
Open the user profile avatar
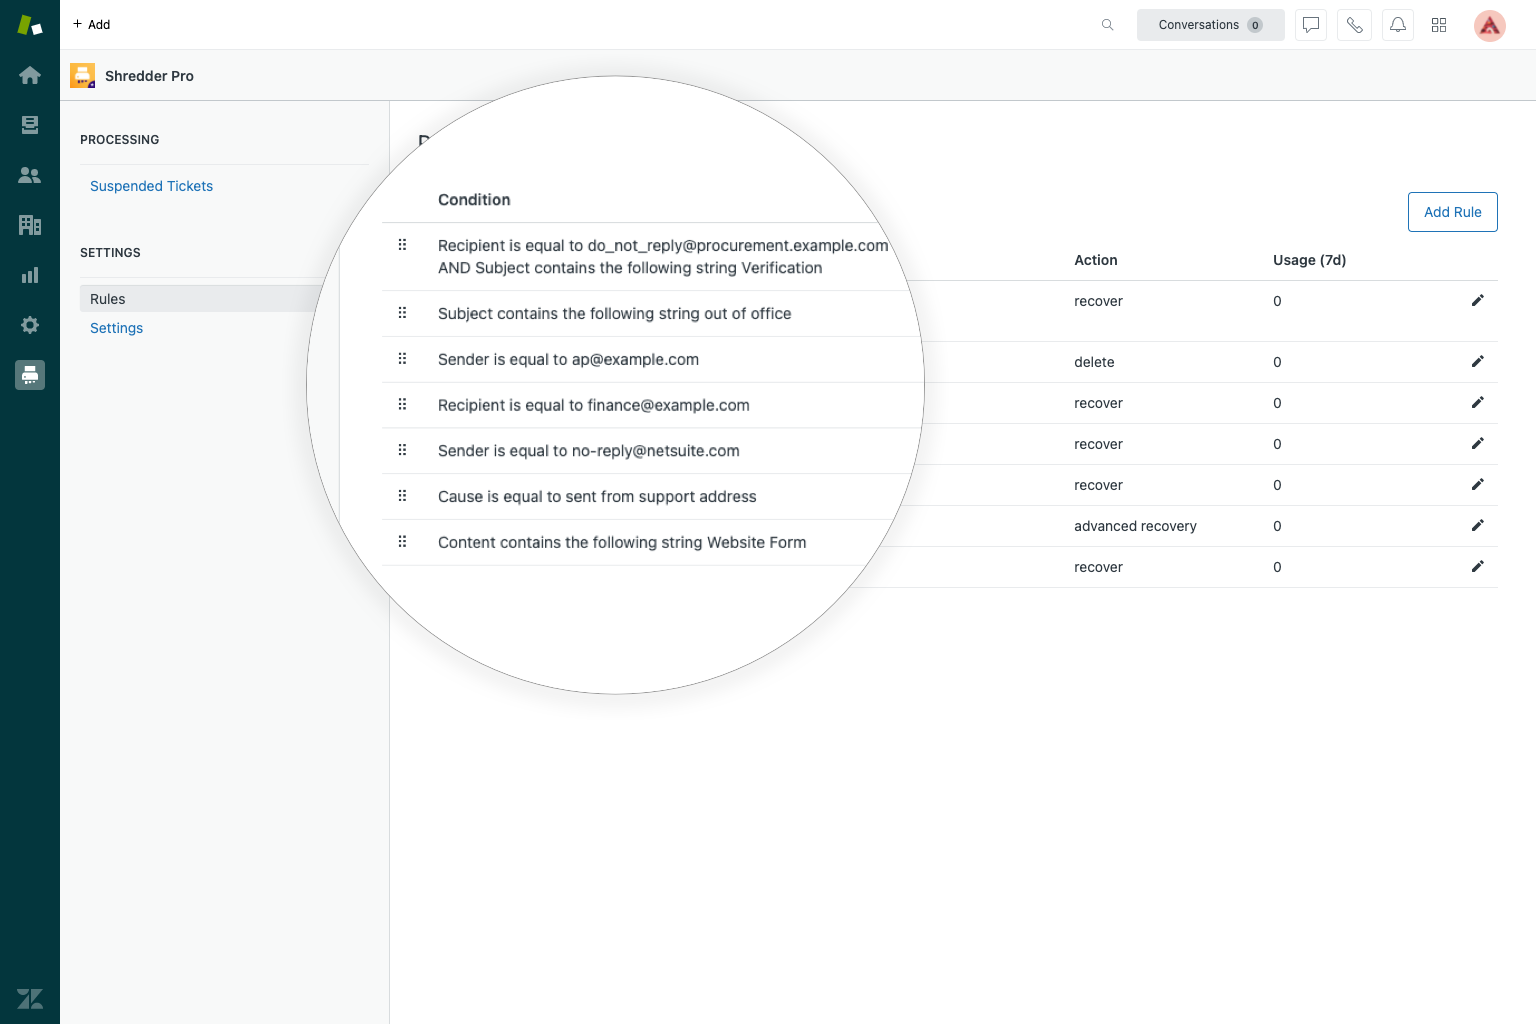tap(1489, 26)
